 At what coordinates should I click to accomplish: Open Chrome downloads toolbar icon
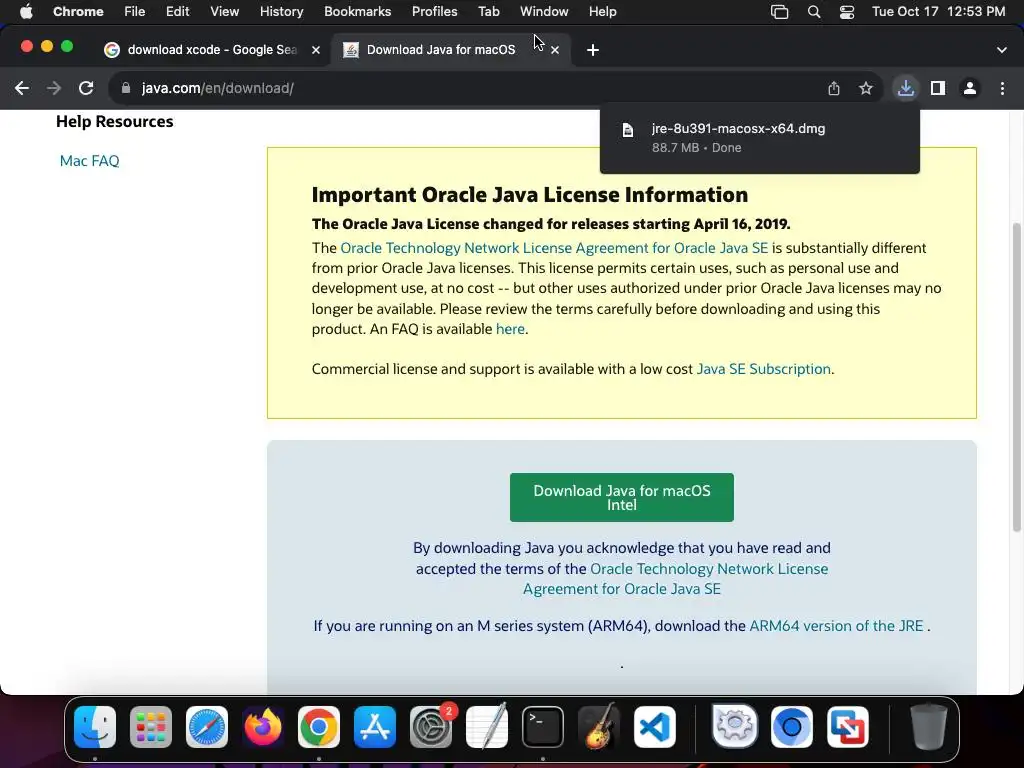coord(906,88)
